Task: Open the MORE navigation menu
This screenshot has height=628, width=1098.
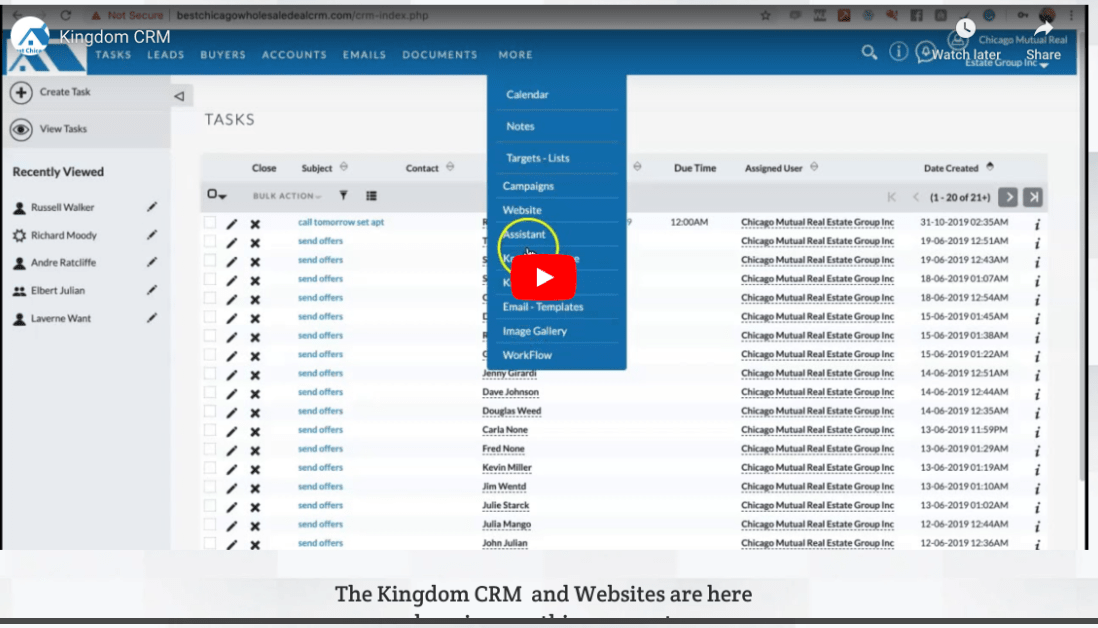Action: [515, 55]
